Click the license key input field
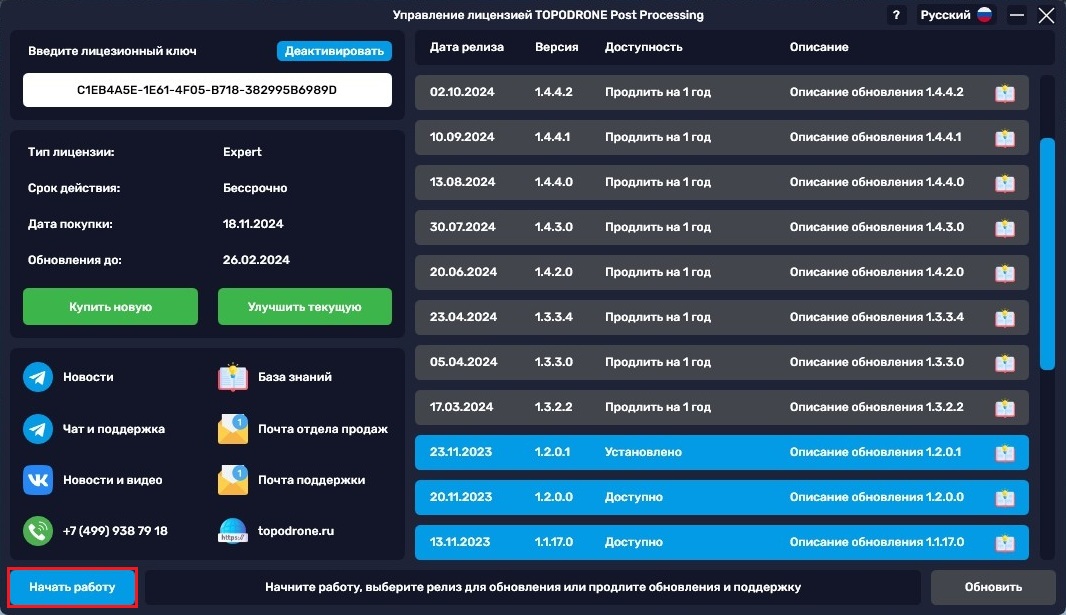The image size is (1066, 615). (207, 90)
